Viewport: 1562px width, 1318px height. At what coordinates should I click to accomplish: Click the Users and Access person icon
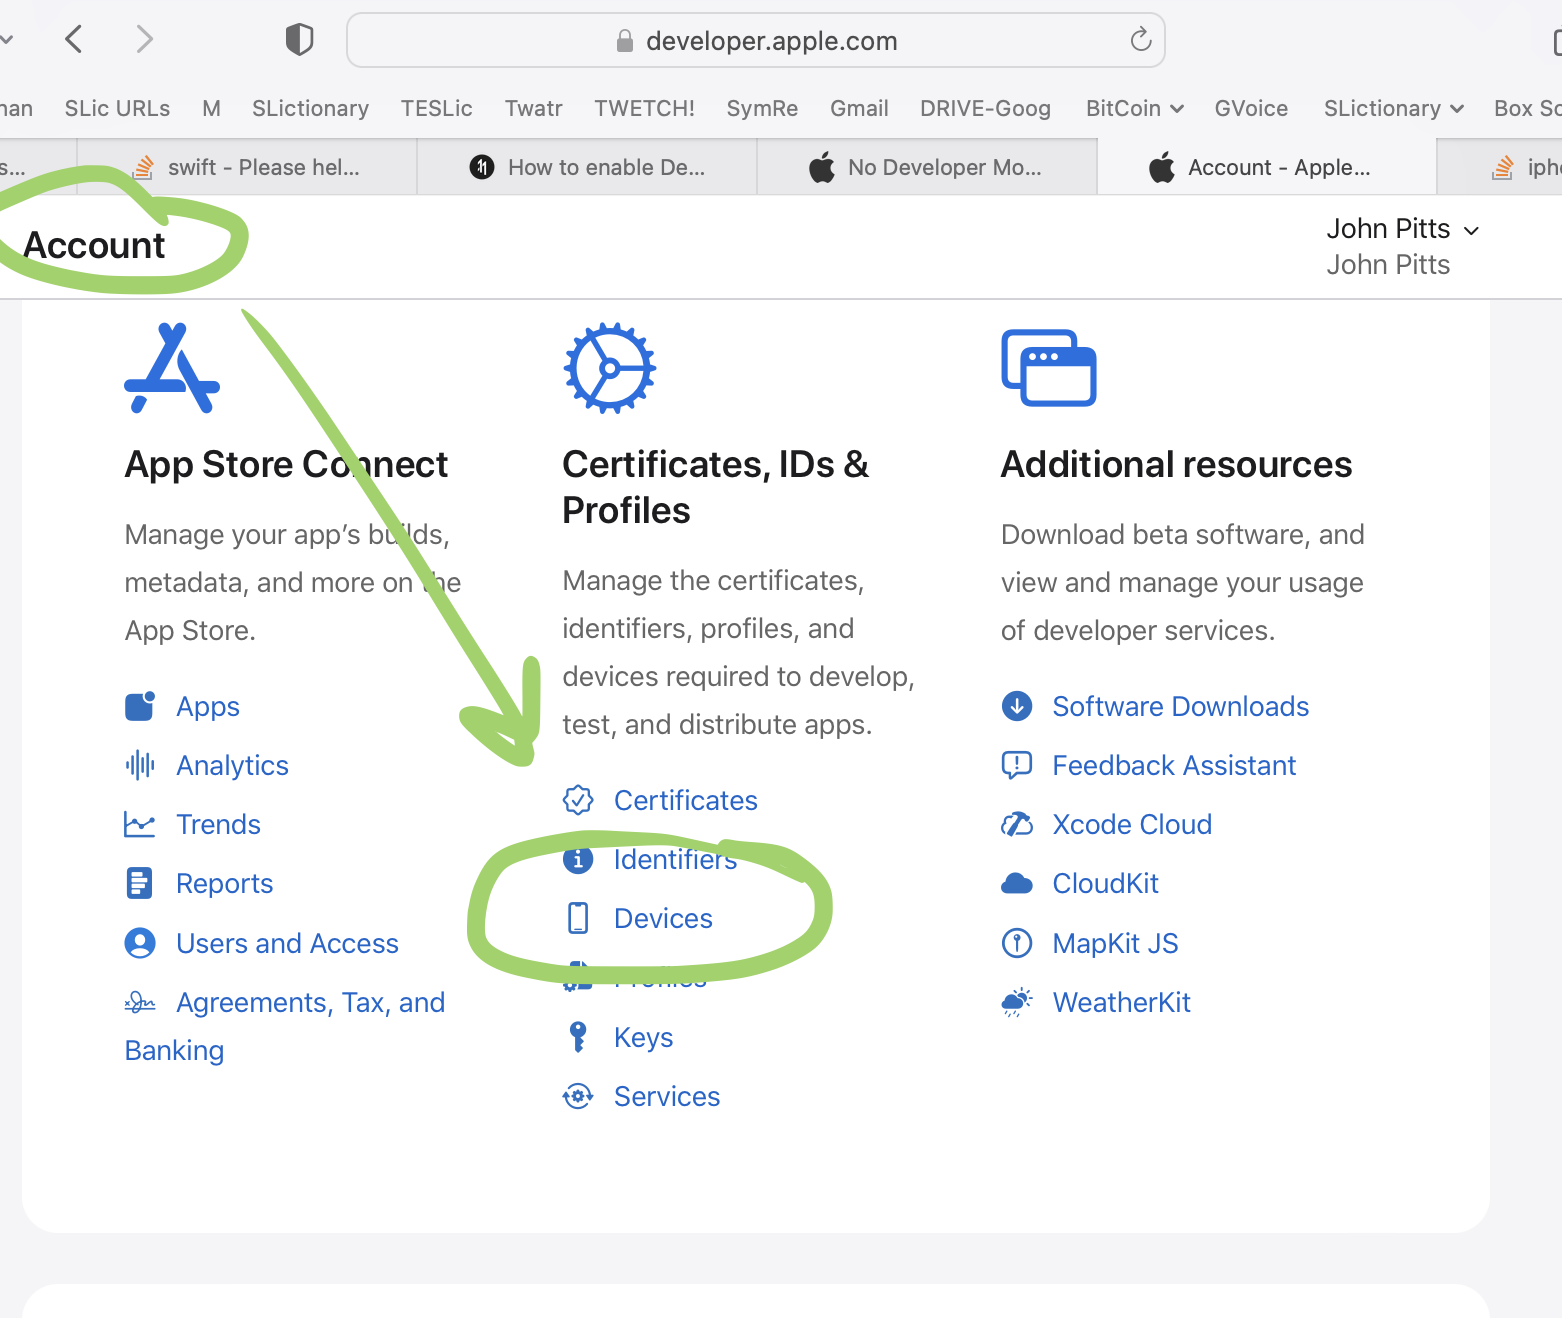(140, 943)
